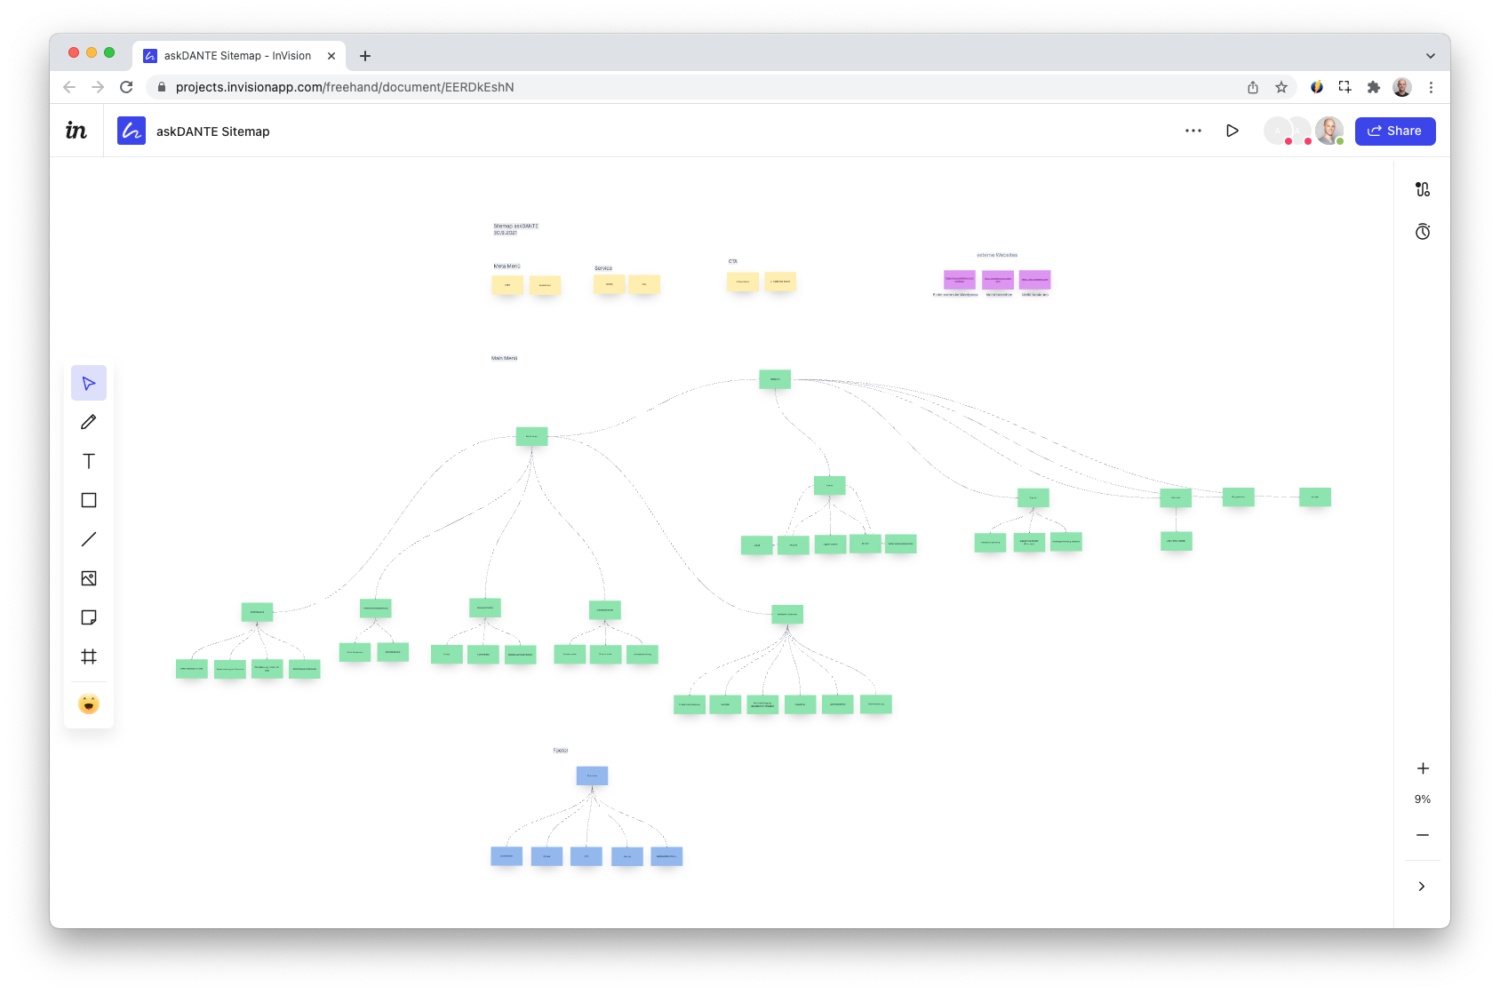Screen dimensions: 1500x994
Task: Click the Service label on canvas
Action: (603, 268)
